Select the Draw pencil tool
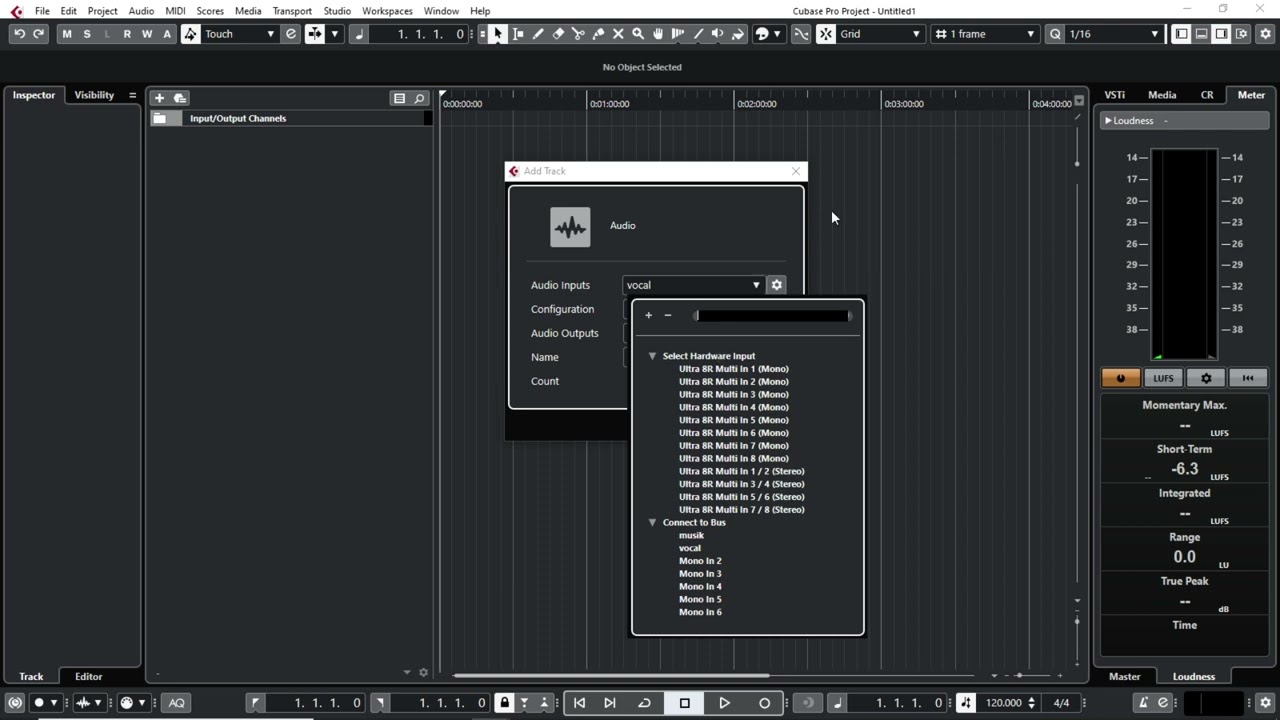 538,34
